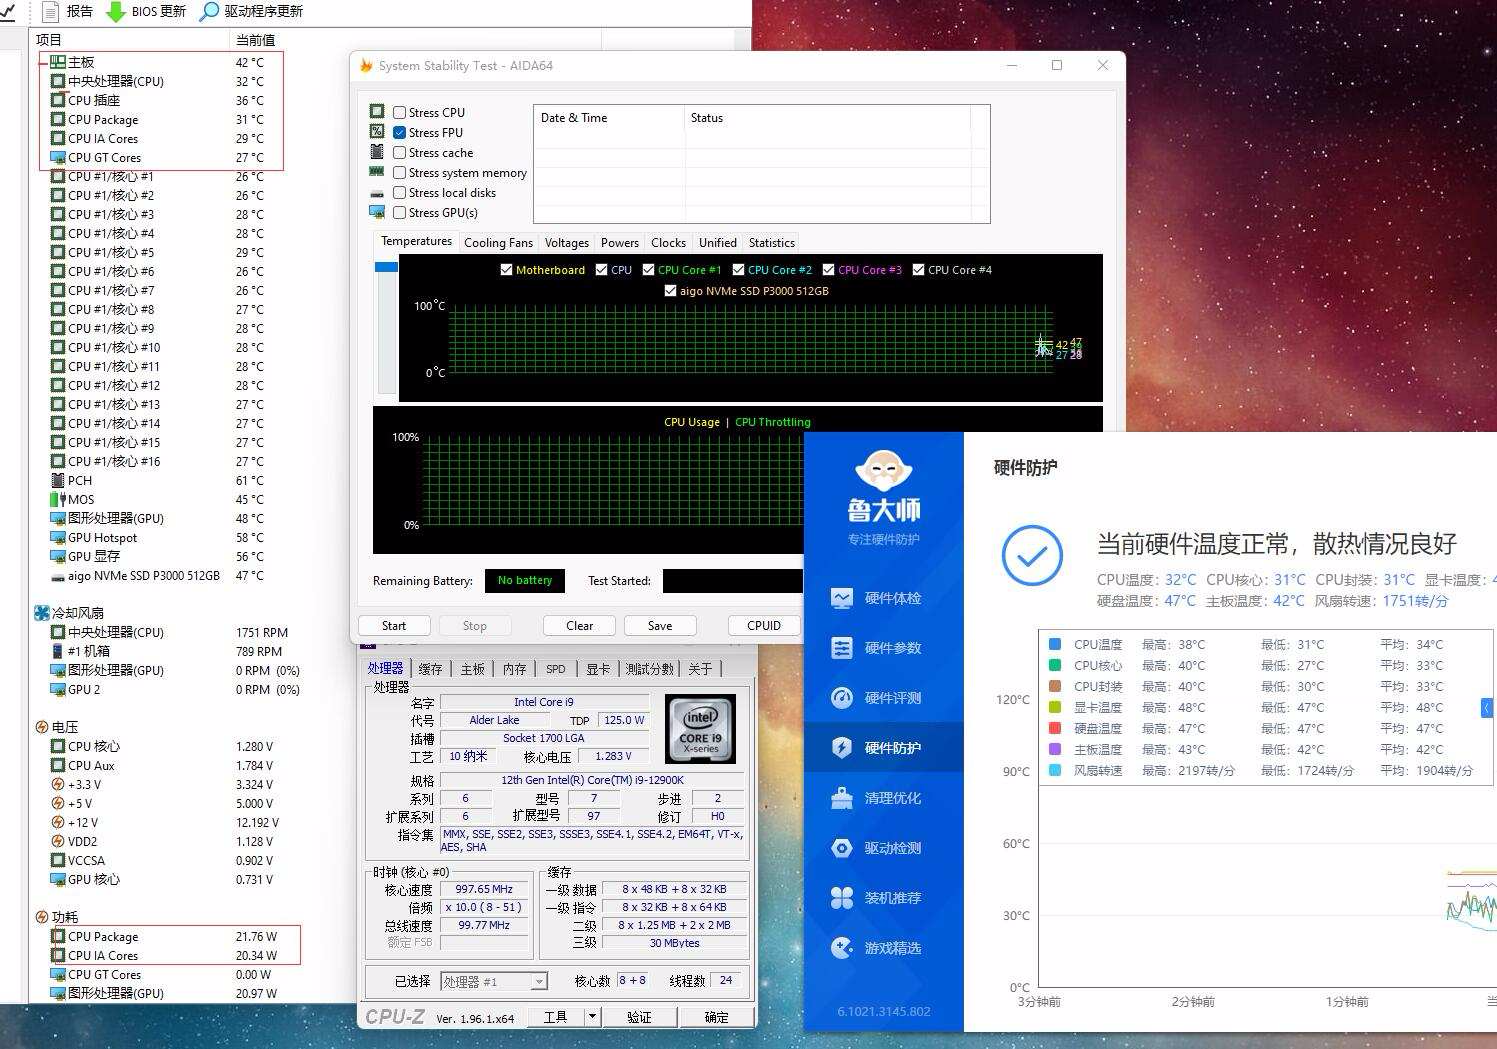1497x1049 pixels.
Task: Enable the Stress GPU(s) checkbox
Action: point(400,212)
